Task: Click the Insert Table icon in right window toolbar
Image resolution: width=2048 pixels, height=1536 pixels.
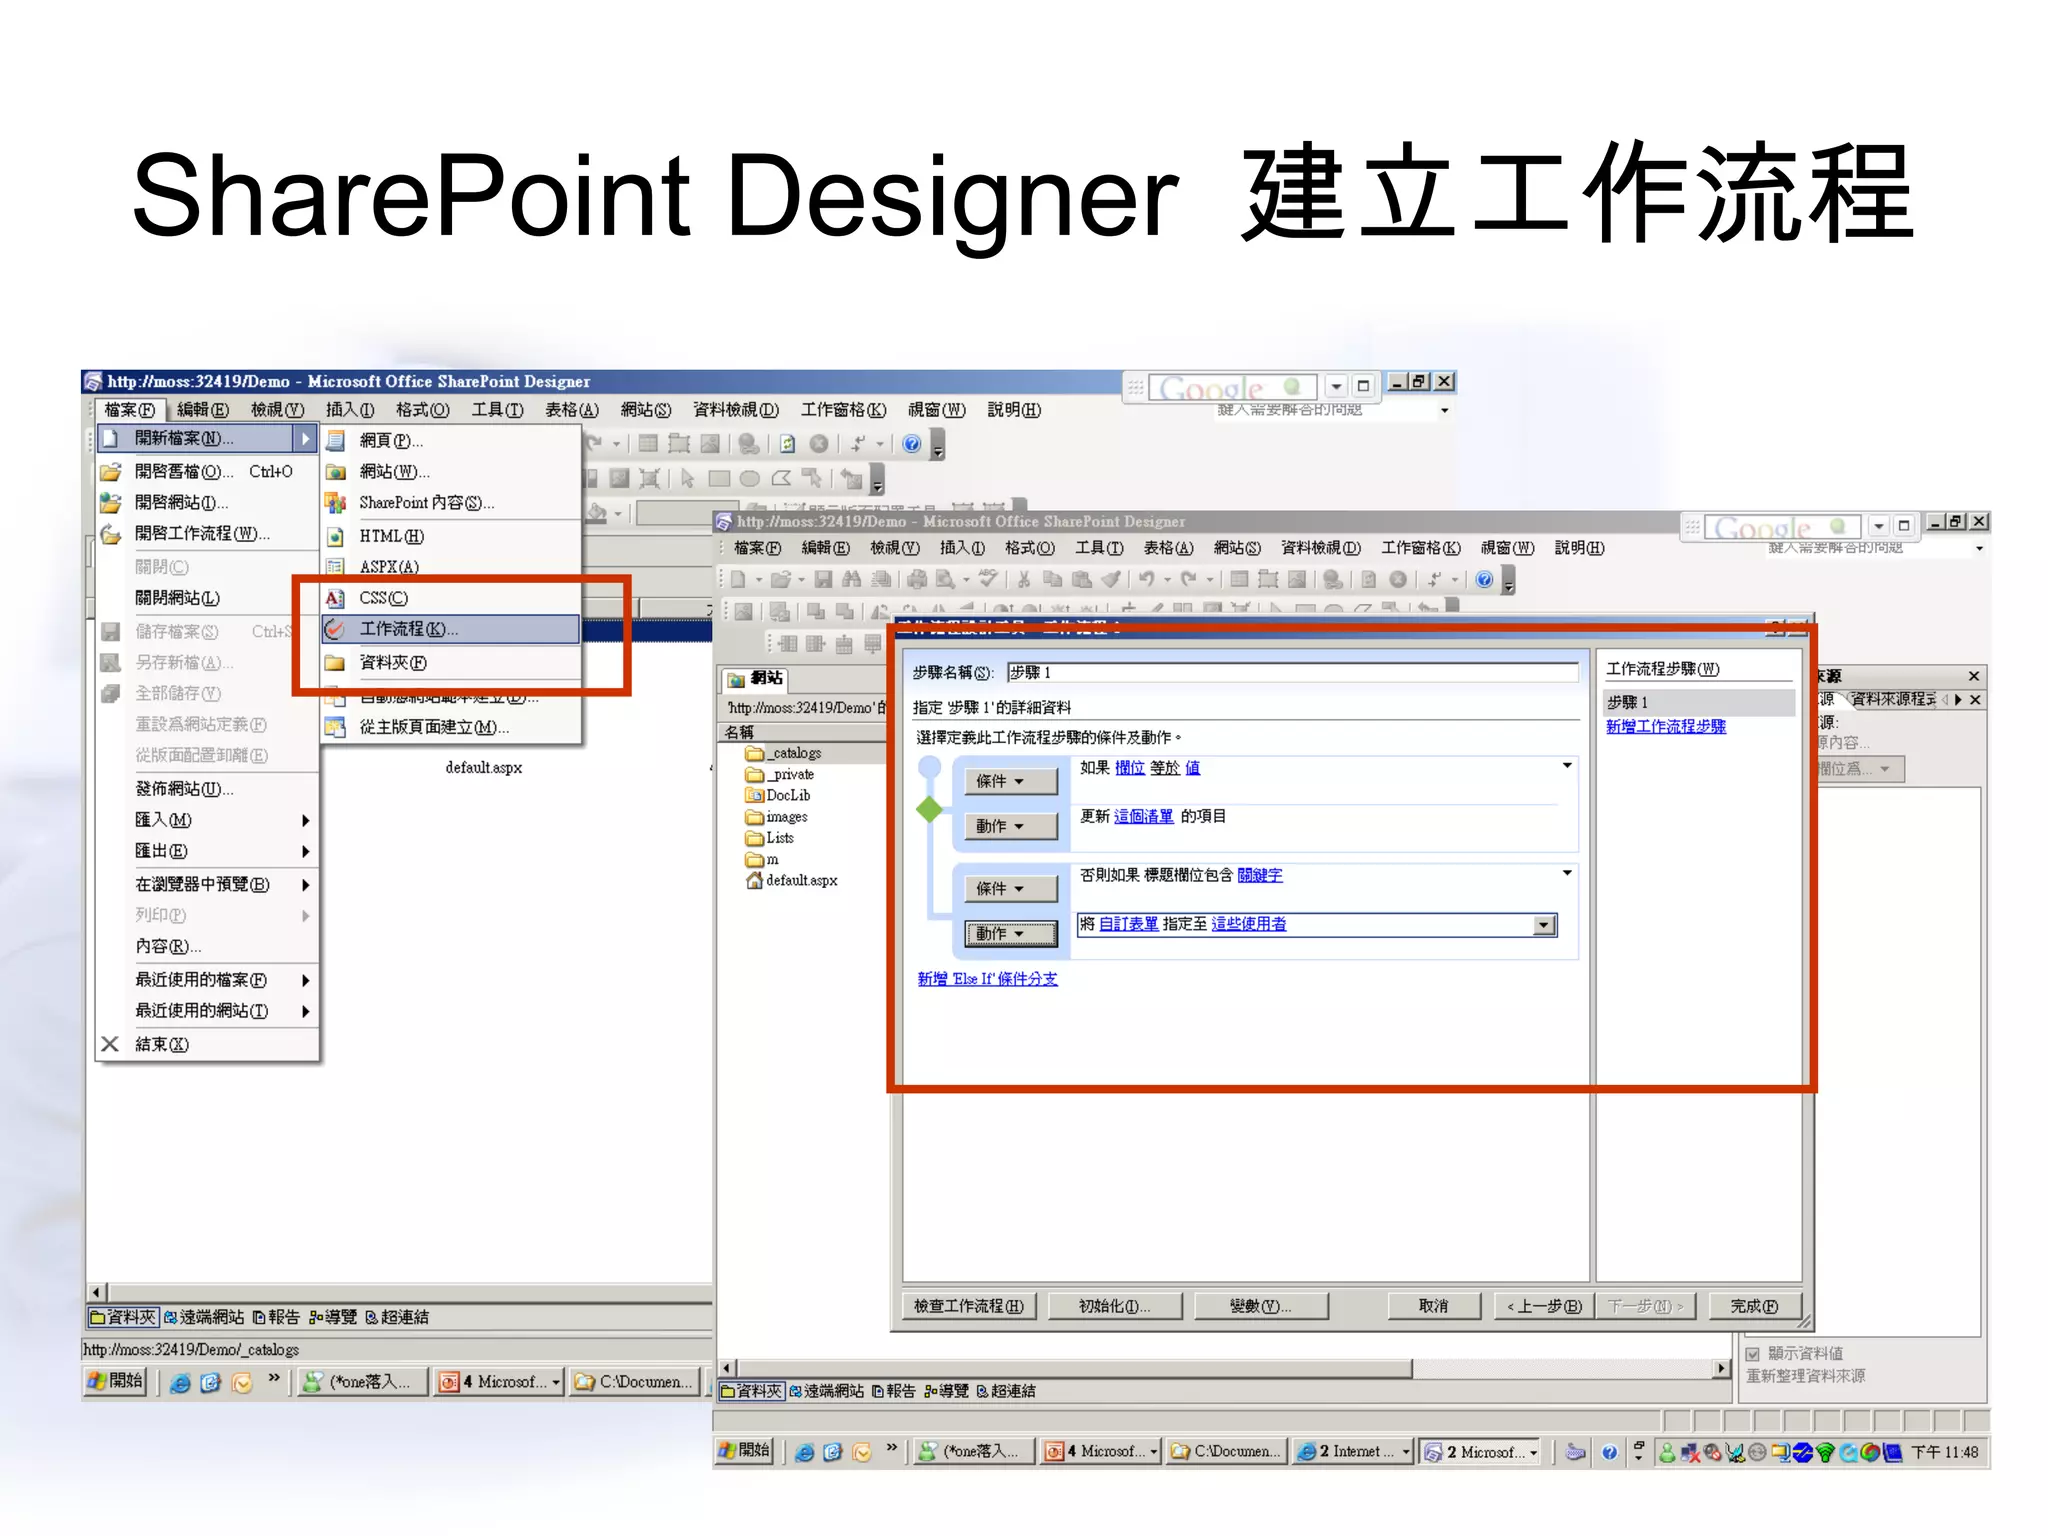Action: (1239, 579)
